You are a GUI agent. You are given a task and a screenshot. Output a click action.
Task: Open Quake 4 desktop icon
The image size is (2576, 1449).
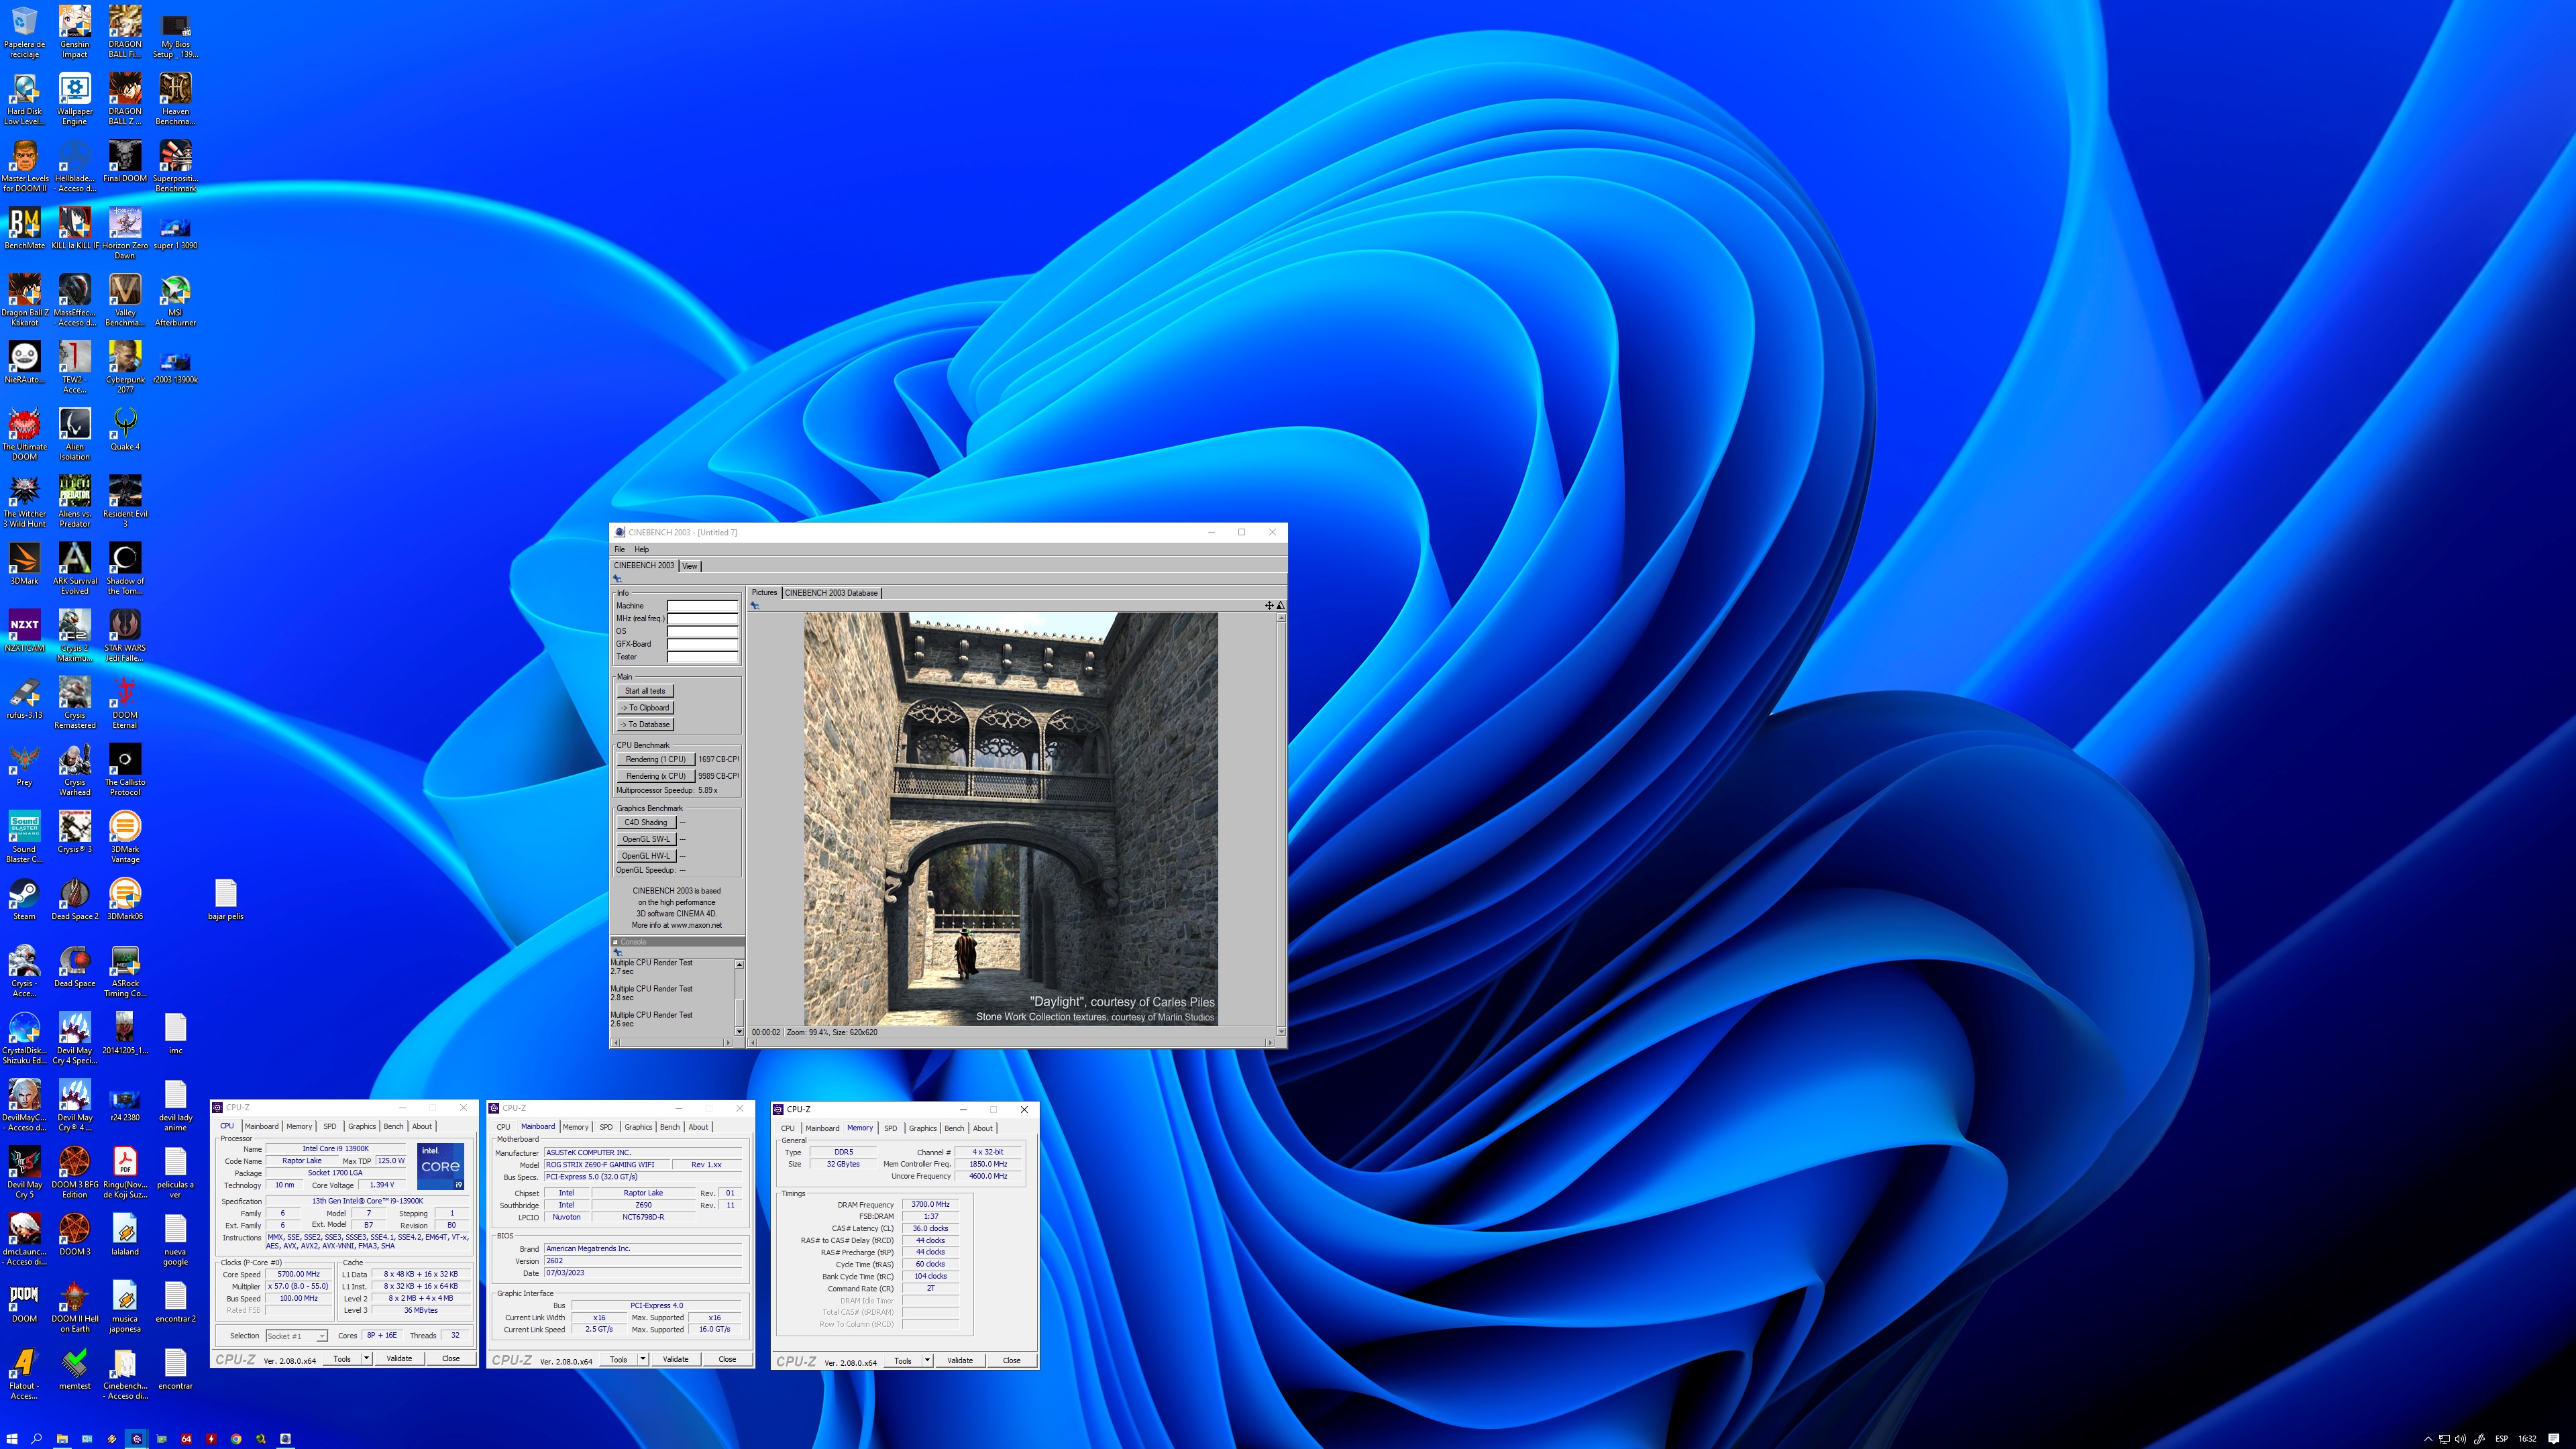(125, 429)
